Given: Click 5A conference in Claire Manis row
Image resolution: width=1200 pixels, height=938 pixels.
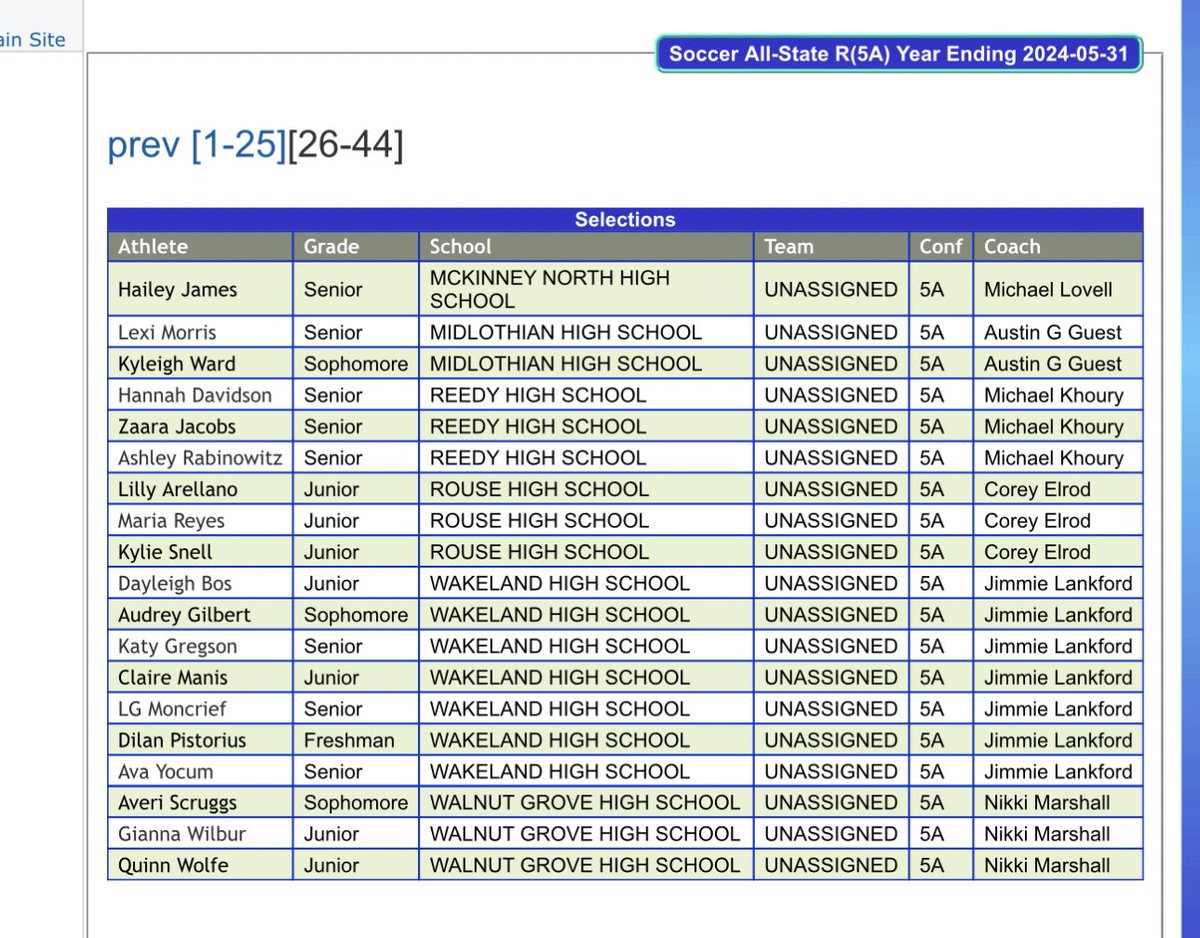Looking at the screenshot, I should pos(931,678).
